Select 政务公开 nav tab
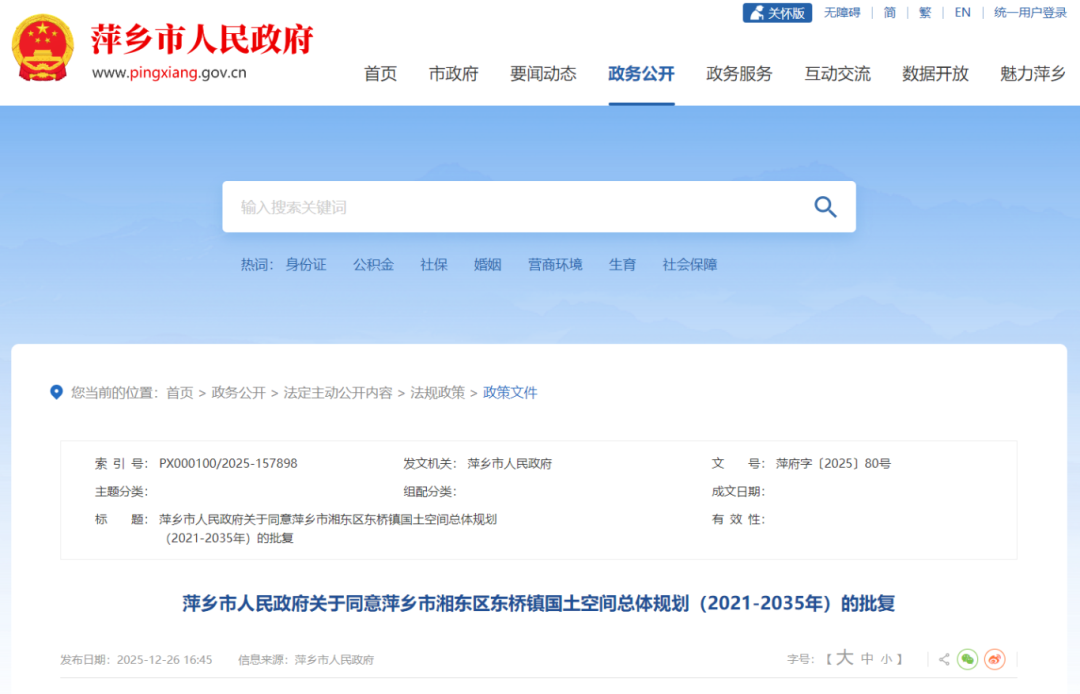The height and width of the screenshot is (694, 1080). pyautogui.click(x=641, y=74)
